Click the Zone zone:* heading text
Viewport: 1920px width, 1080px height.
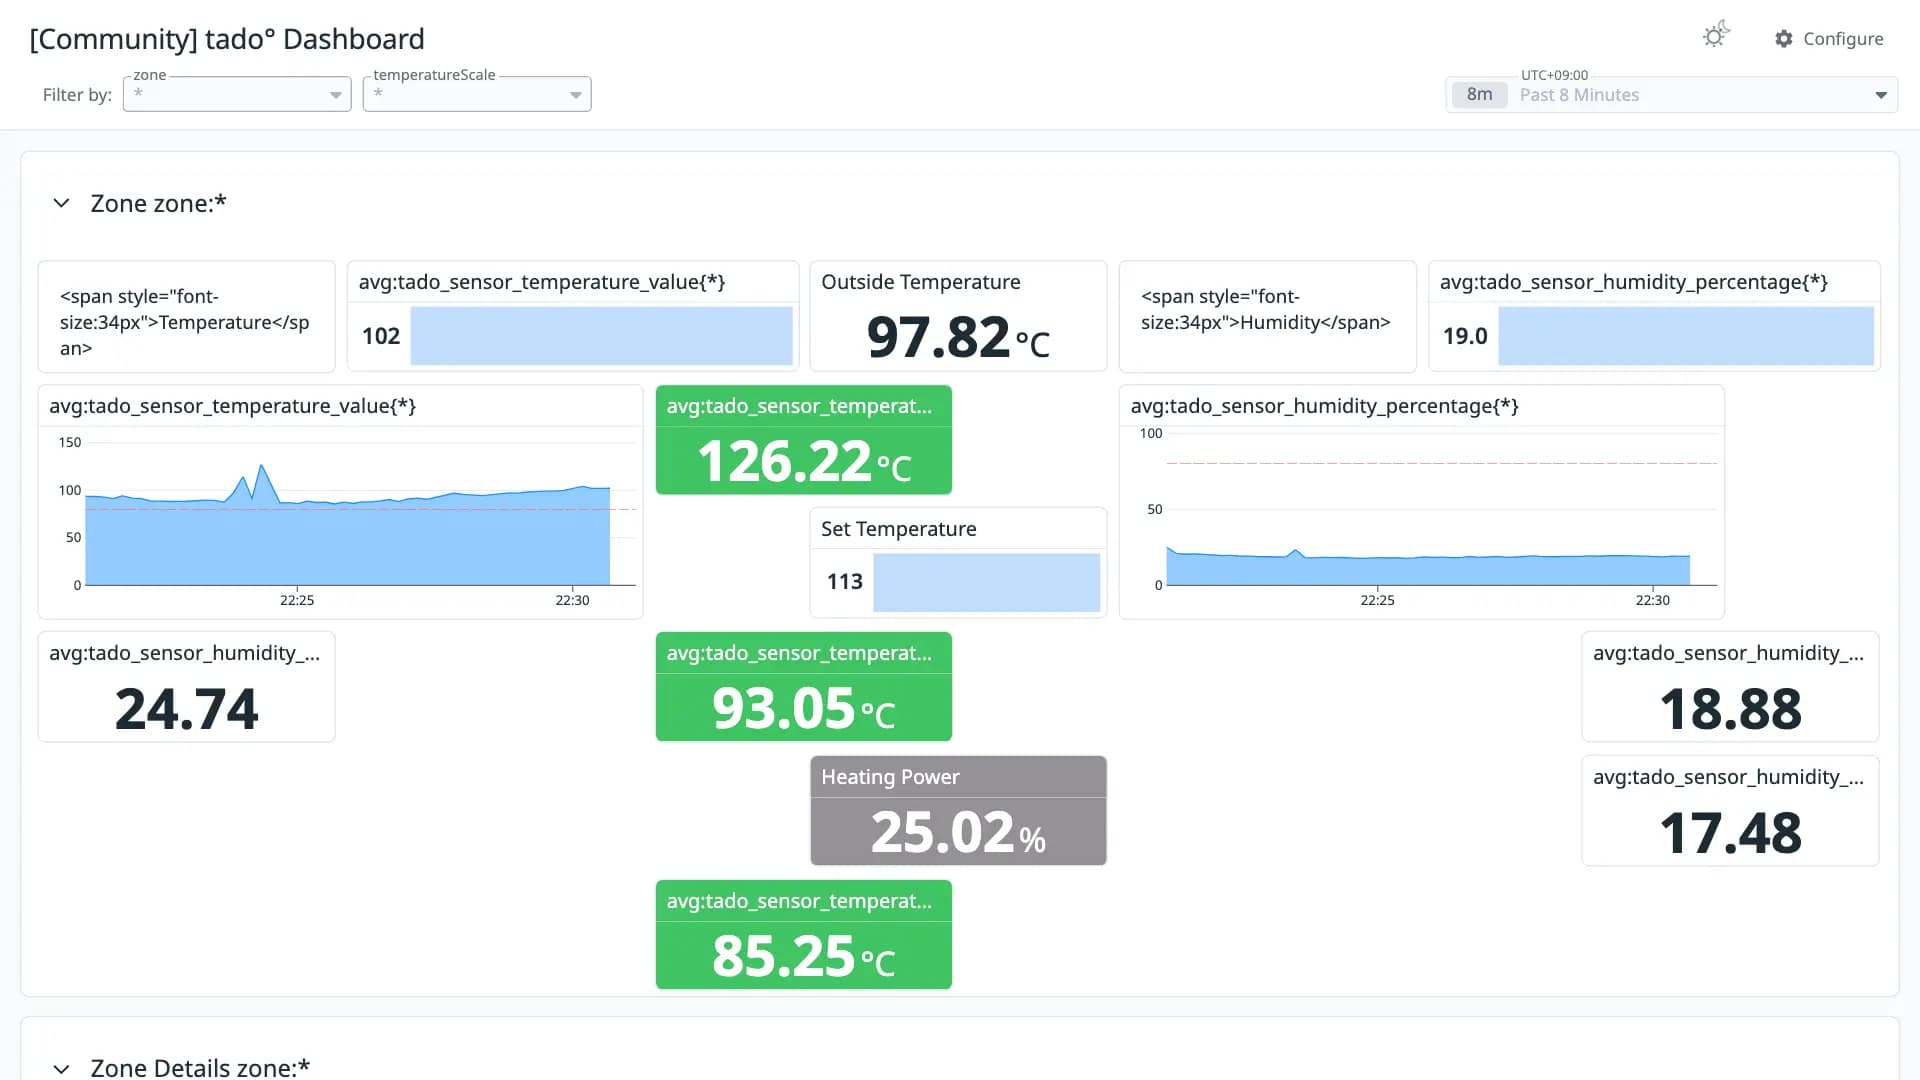click(158, 203)
